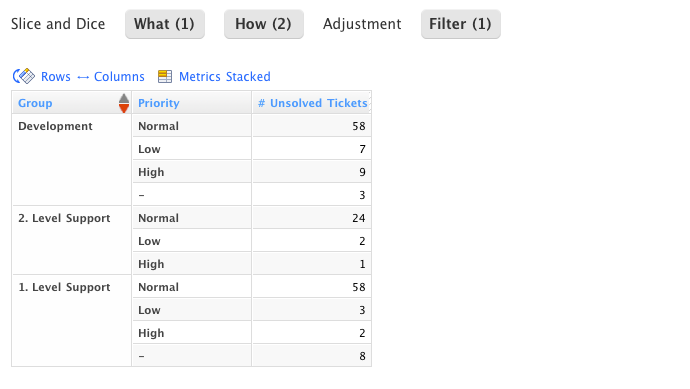690x389 pixels.
Task: Click the Rows ↔ Columns link
Action: point(93,77)
